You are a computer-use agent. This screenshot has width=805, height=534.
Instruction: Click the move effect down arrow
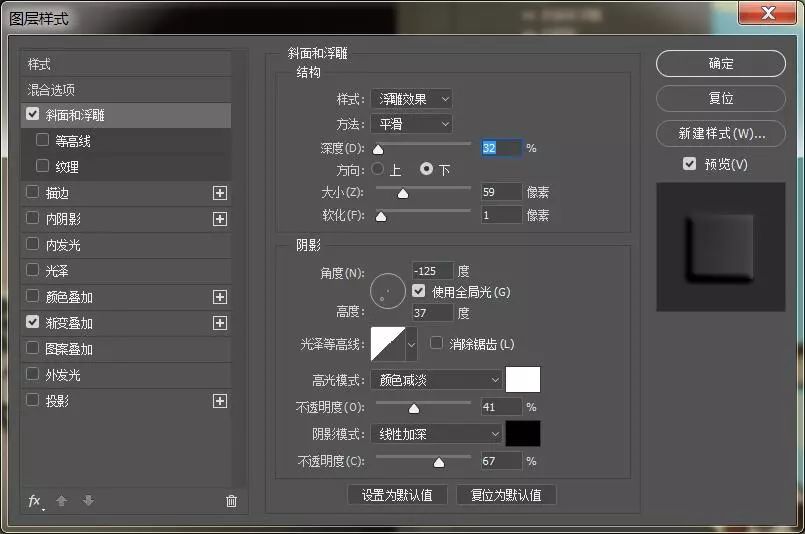[88, 500]
